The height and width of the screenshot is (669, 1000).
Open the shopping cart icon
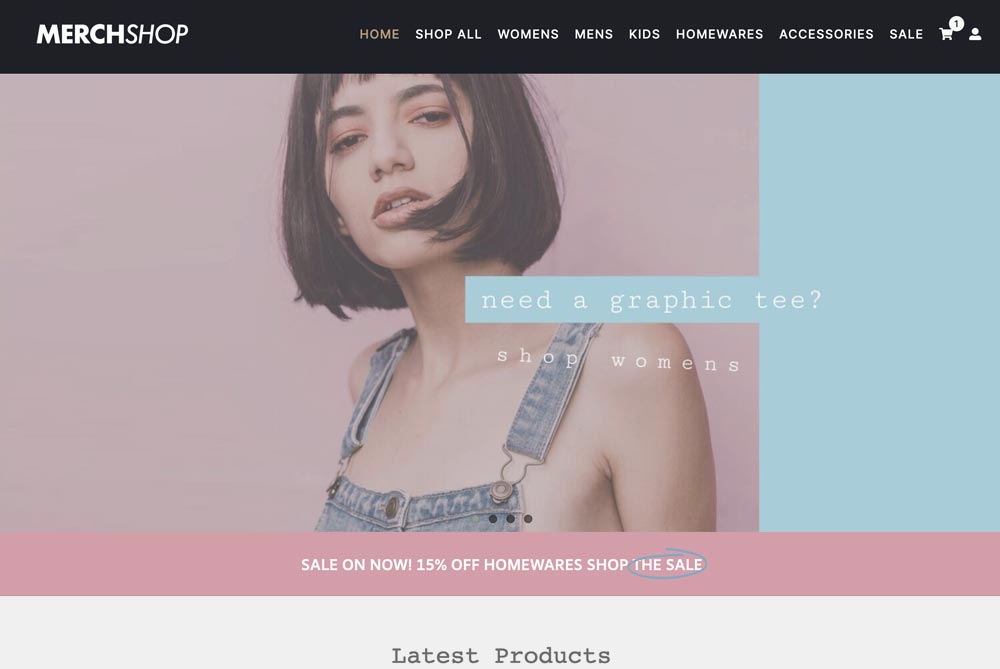point(946,34)
